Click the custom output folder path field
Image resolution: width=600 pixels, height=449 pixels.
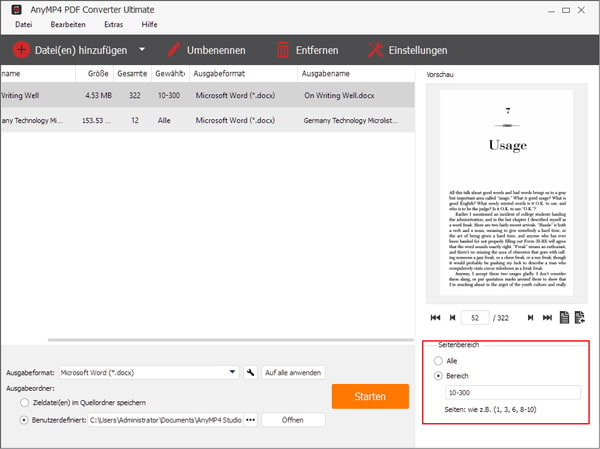click(x=165, y=420)
